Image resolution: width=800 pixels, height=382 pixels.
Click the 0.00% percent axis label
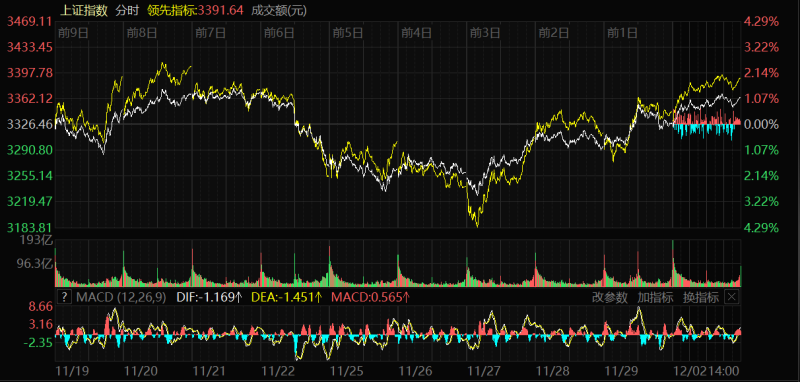761,124
